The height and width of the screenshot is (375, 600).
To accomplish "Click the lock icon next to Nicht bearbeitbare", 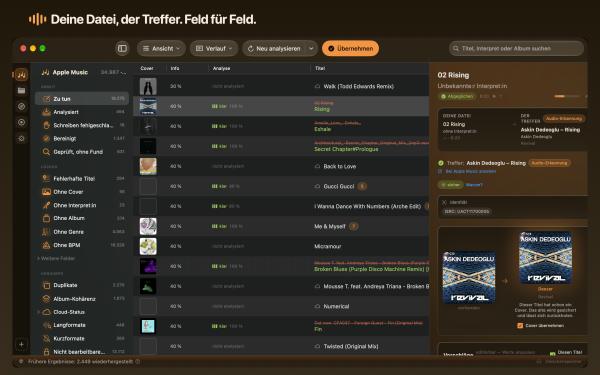I will [x=46, y=352].
